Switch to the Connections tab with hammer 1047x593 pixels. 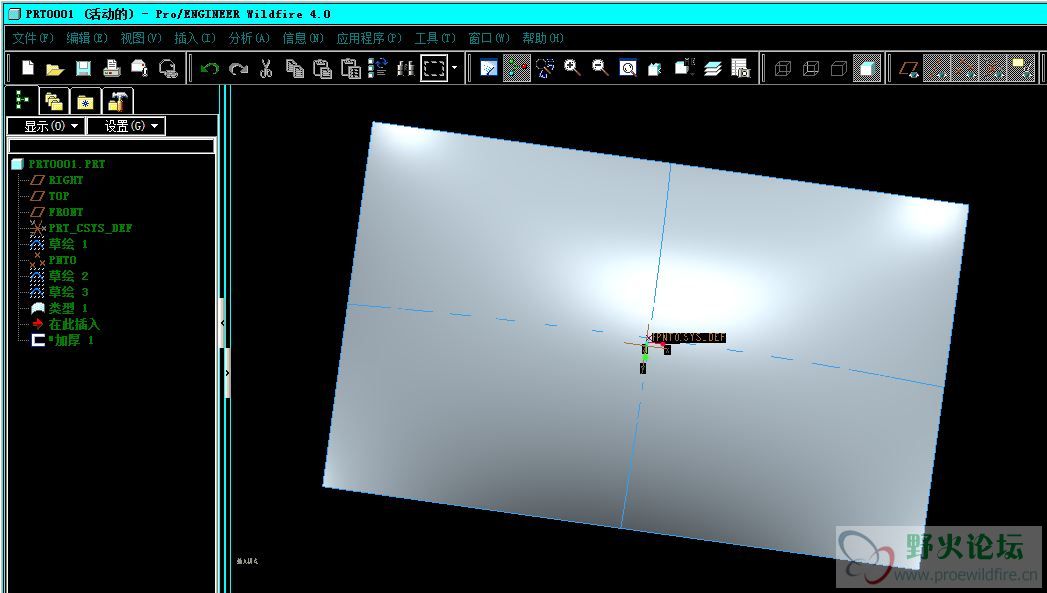tap(118, 102)
